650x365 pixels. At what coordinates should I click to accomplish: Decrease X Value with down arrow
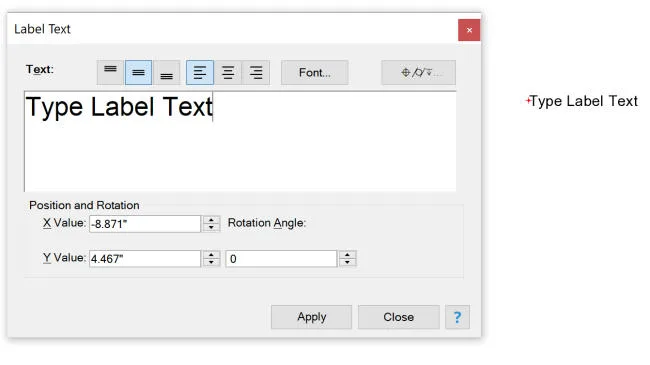(211, 228)
